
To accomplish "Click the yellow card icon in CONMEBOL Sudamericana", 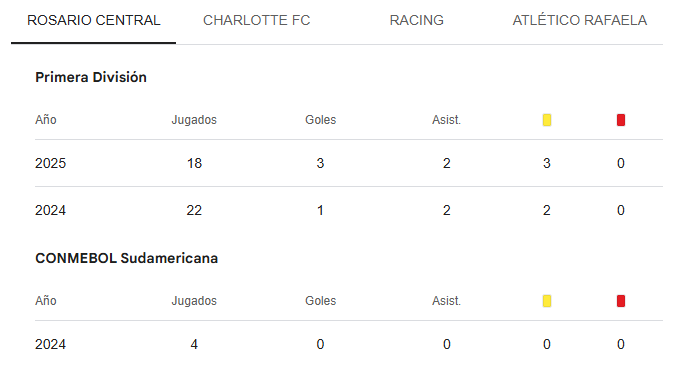I will tap(547, 301).
